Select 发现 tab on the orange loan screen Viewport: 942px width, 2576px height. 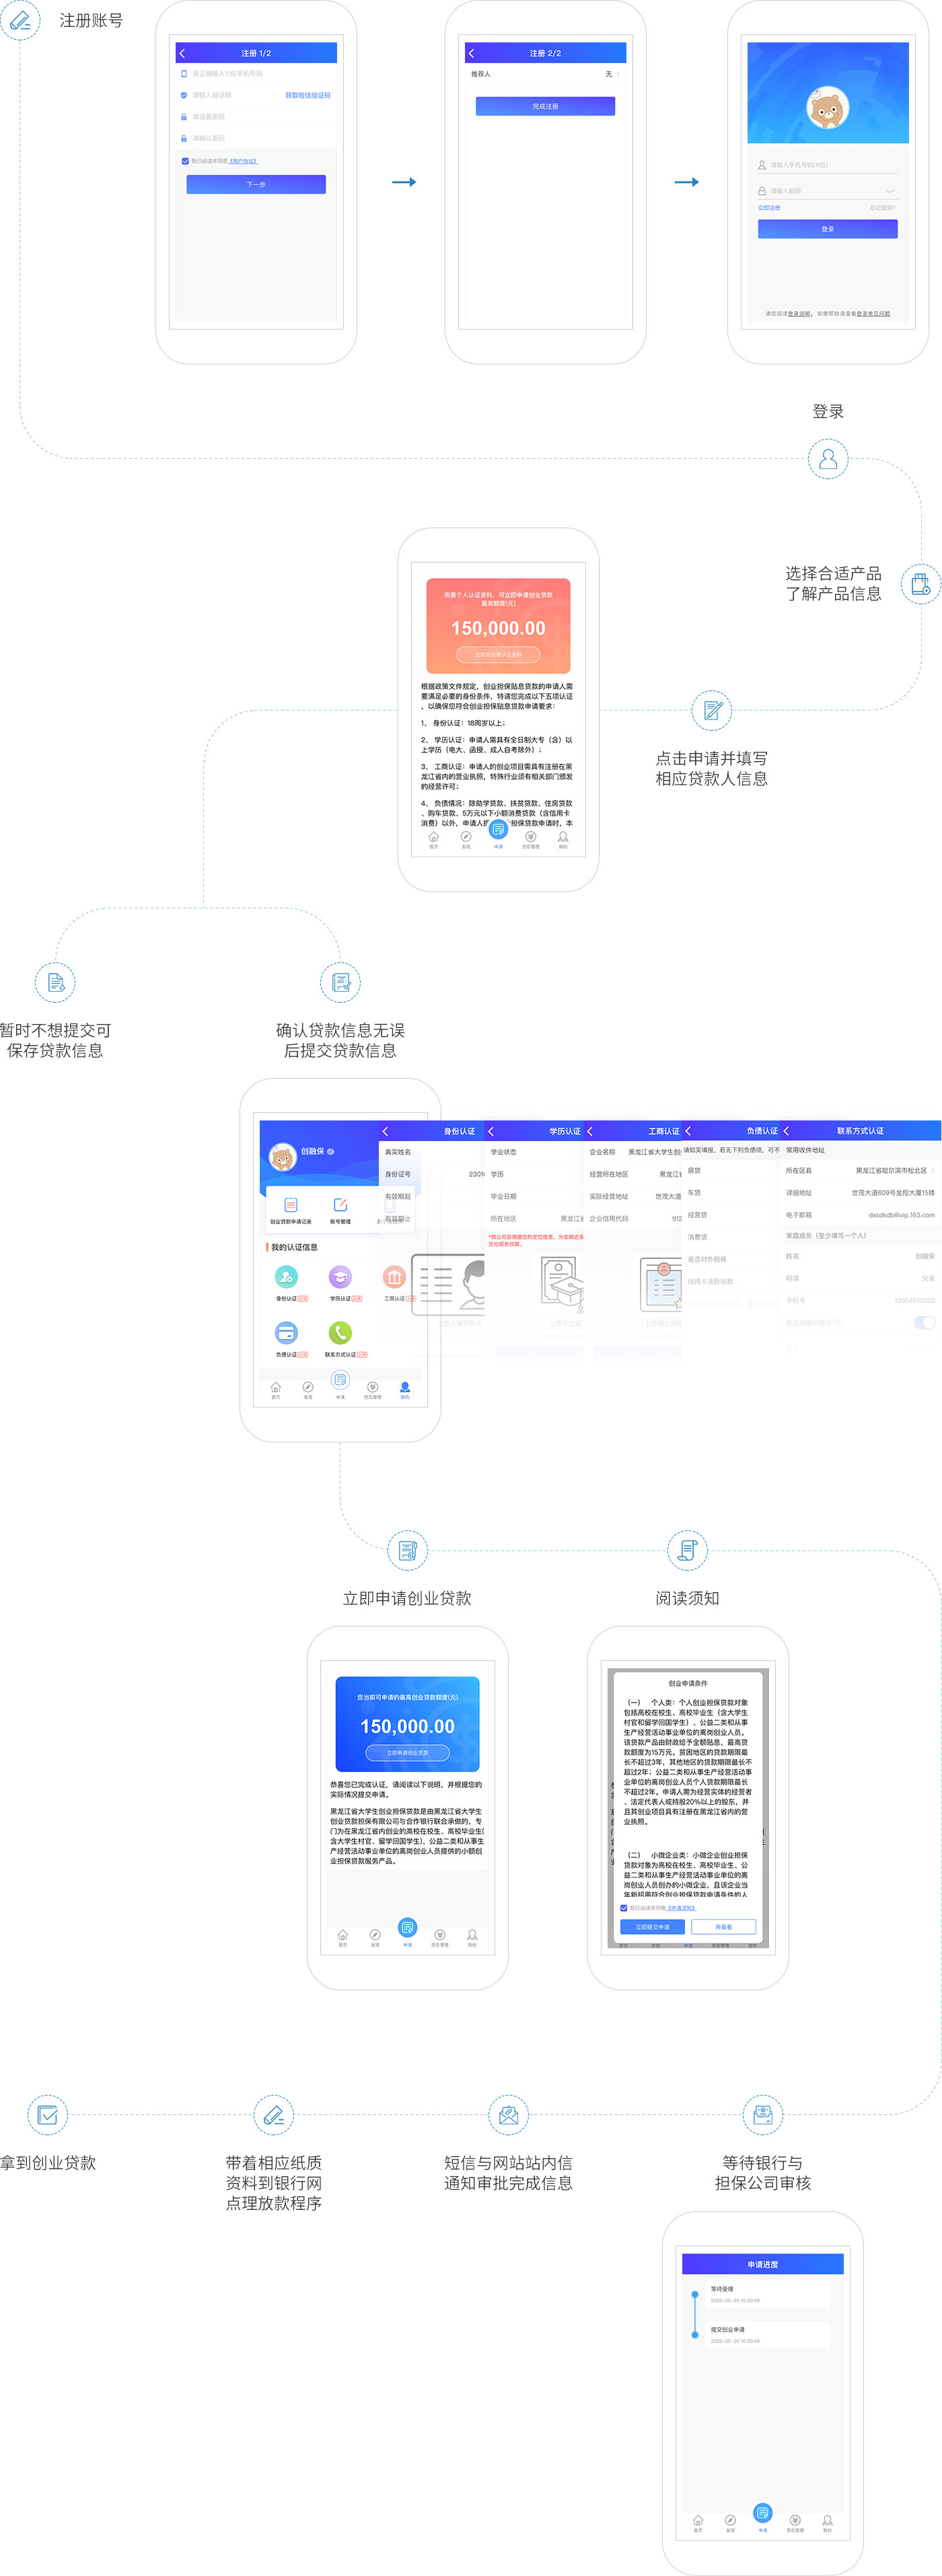tap(466, 840)
